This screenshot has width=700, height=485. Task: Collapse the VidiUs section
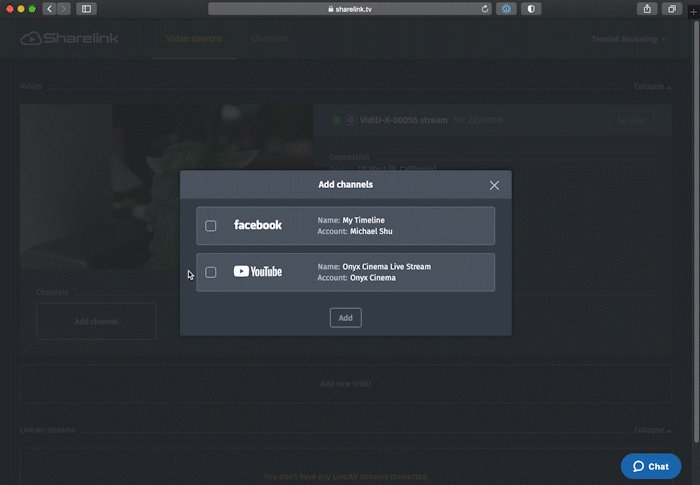pyautogui.click(x=652, y=87)
